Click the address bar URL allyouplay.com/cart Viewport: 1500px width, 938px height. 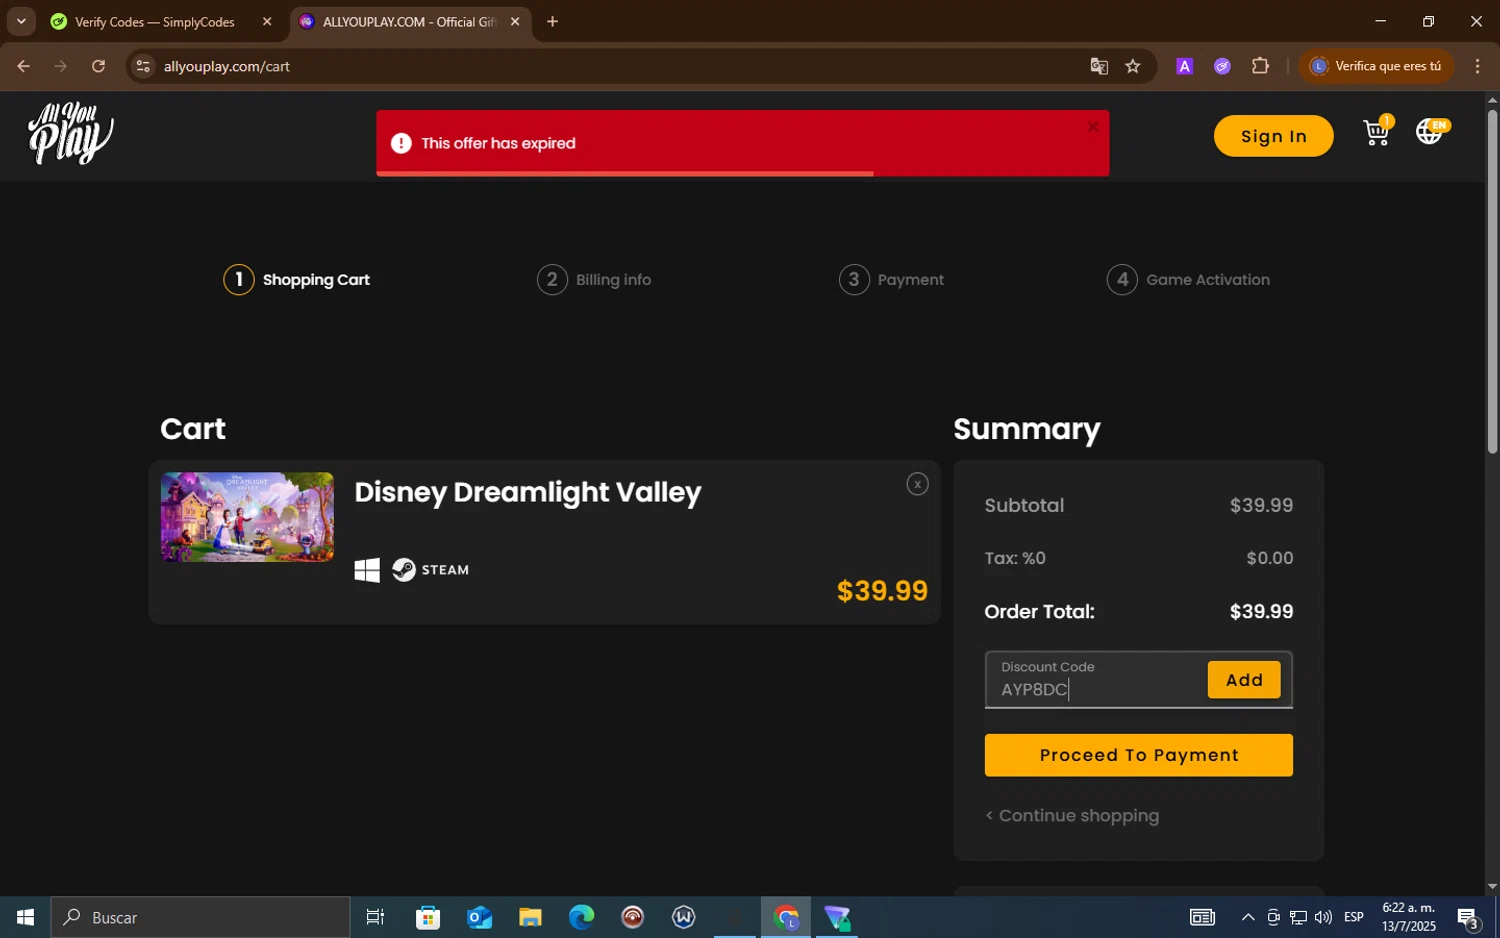pos(227,66)
